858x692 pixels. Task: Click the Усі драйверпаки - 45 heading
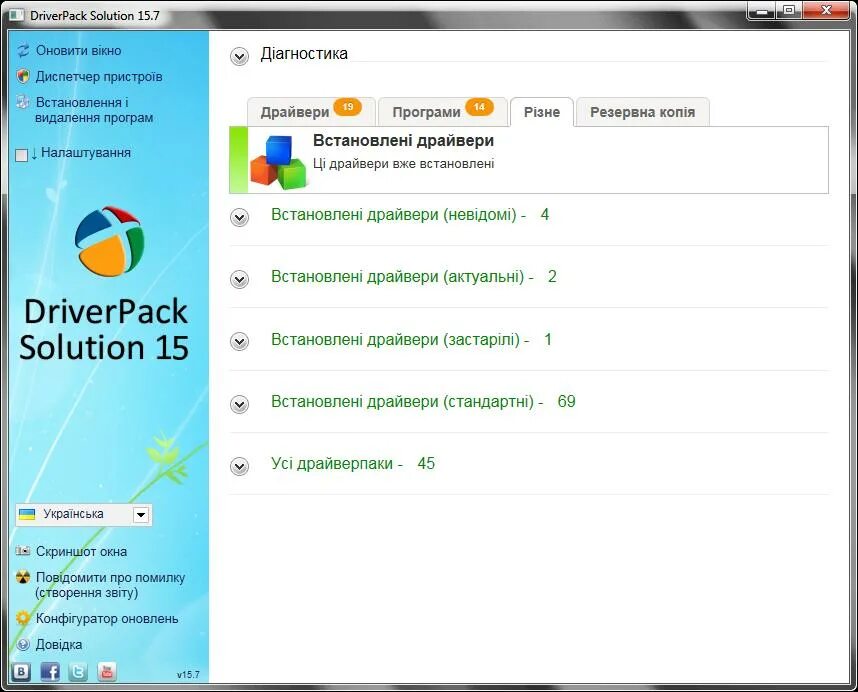coord(353,463)
